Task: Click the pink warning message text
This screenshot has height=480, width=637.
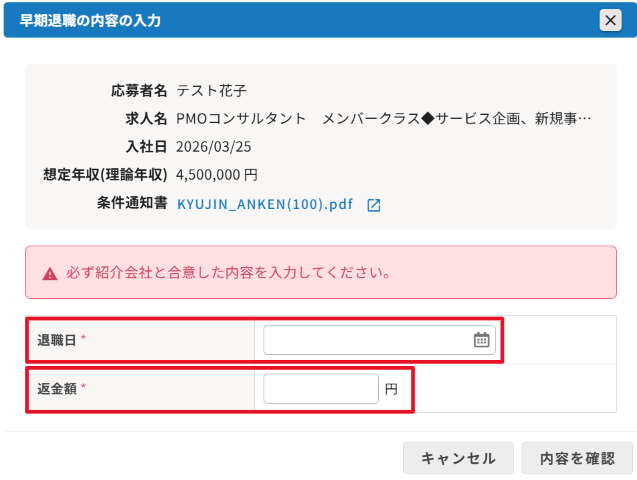Action: (229, 273)
